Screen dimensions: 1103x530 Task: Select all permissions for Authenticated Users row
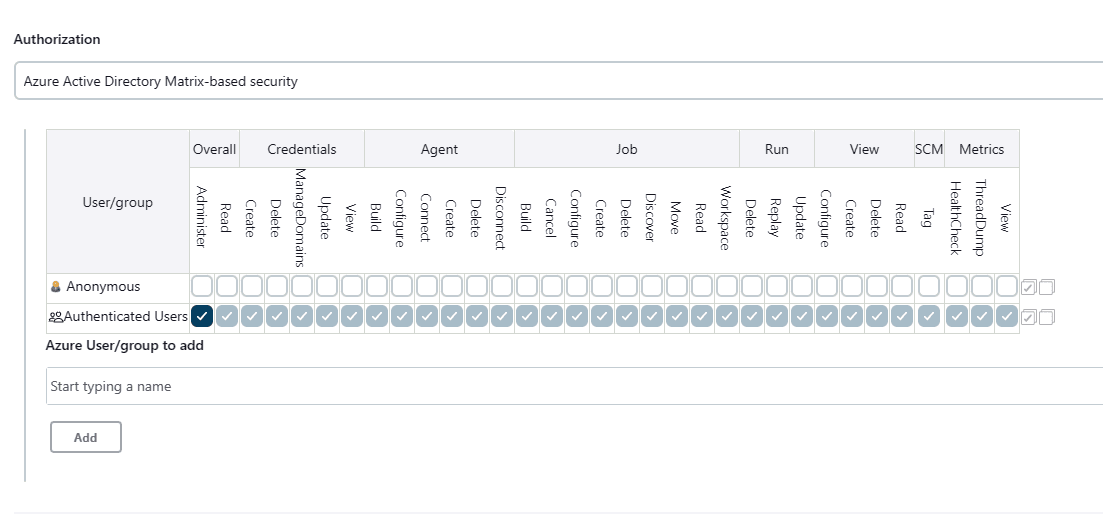(x=1028, y=317)
